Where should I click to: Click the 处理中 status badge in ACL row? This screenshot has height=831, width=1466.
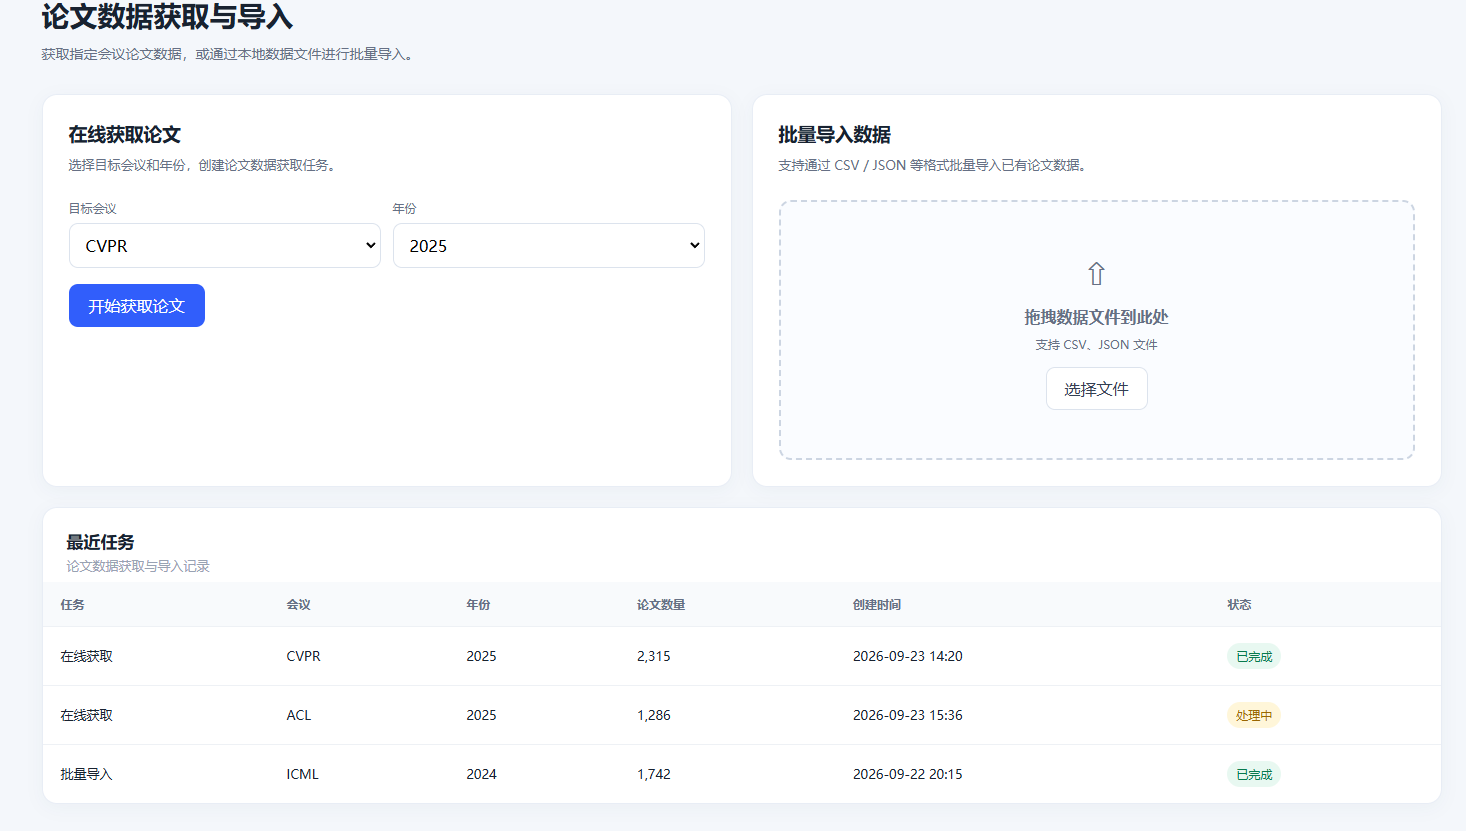coord(1254,716)
